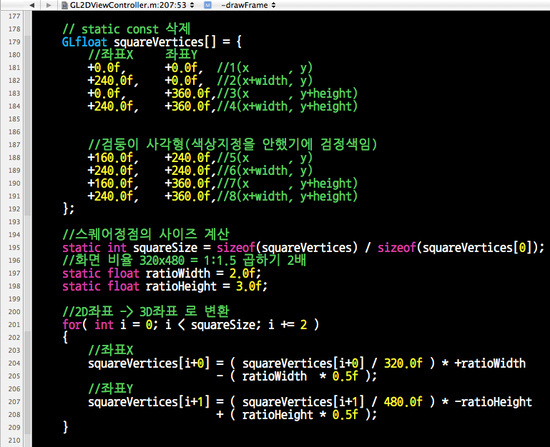This screenshot has height=447, width=550.
Task: Click '0.5f' on line 208
Action: [345, 415]
